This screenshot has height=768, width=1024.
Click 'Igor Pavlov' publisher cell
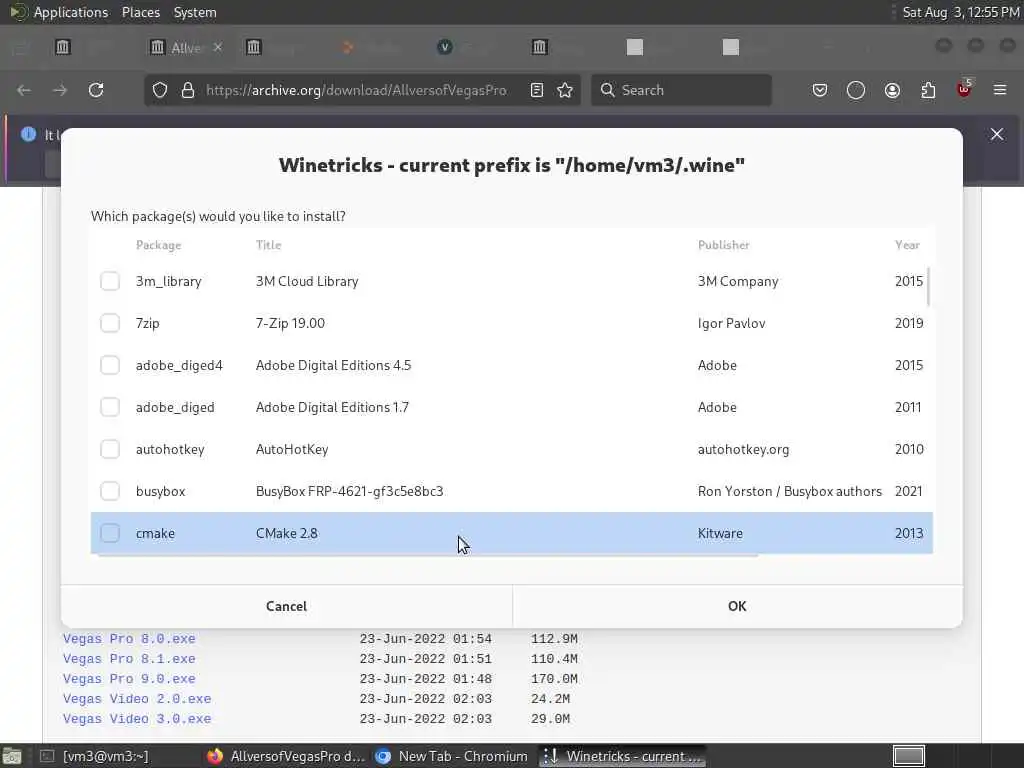click(x=731, y=323)
